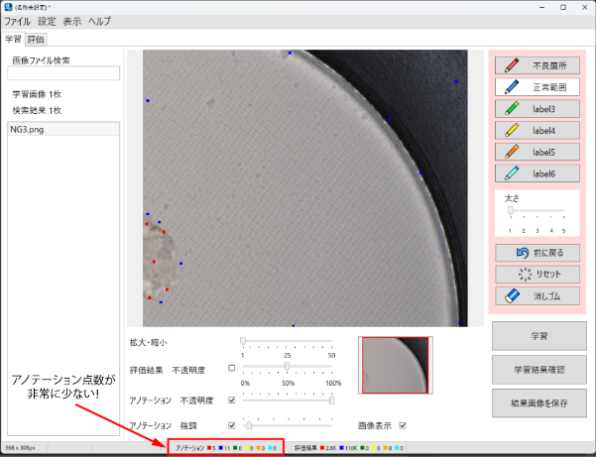The image size is (596, 457).
Task: Click the アノテーション 強調 slider handle
Action: tap(249, 425)
